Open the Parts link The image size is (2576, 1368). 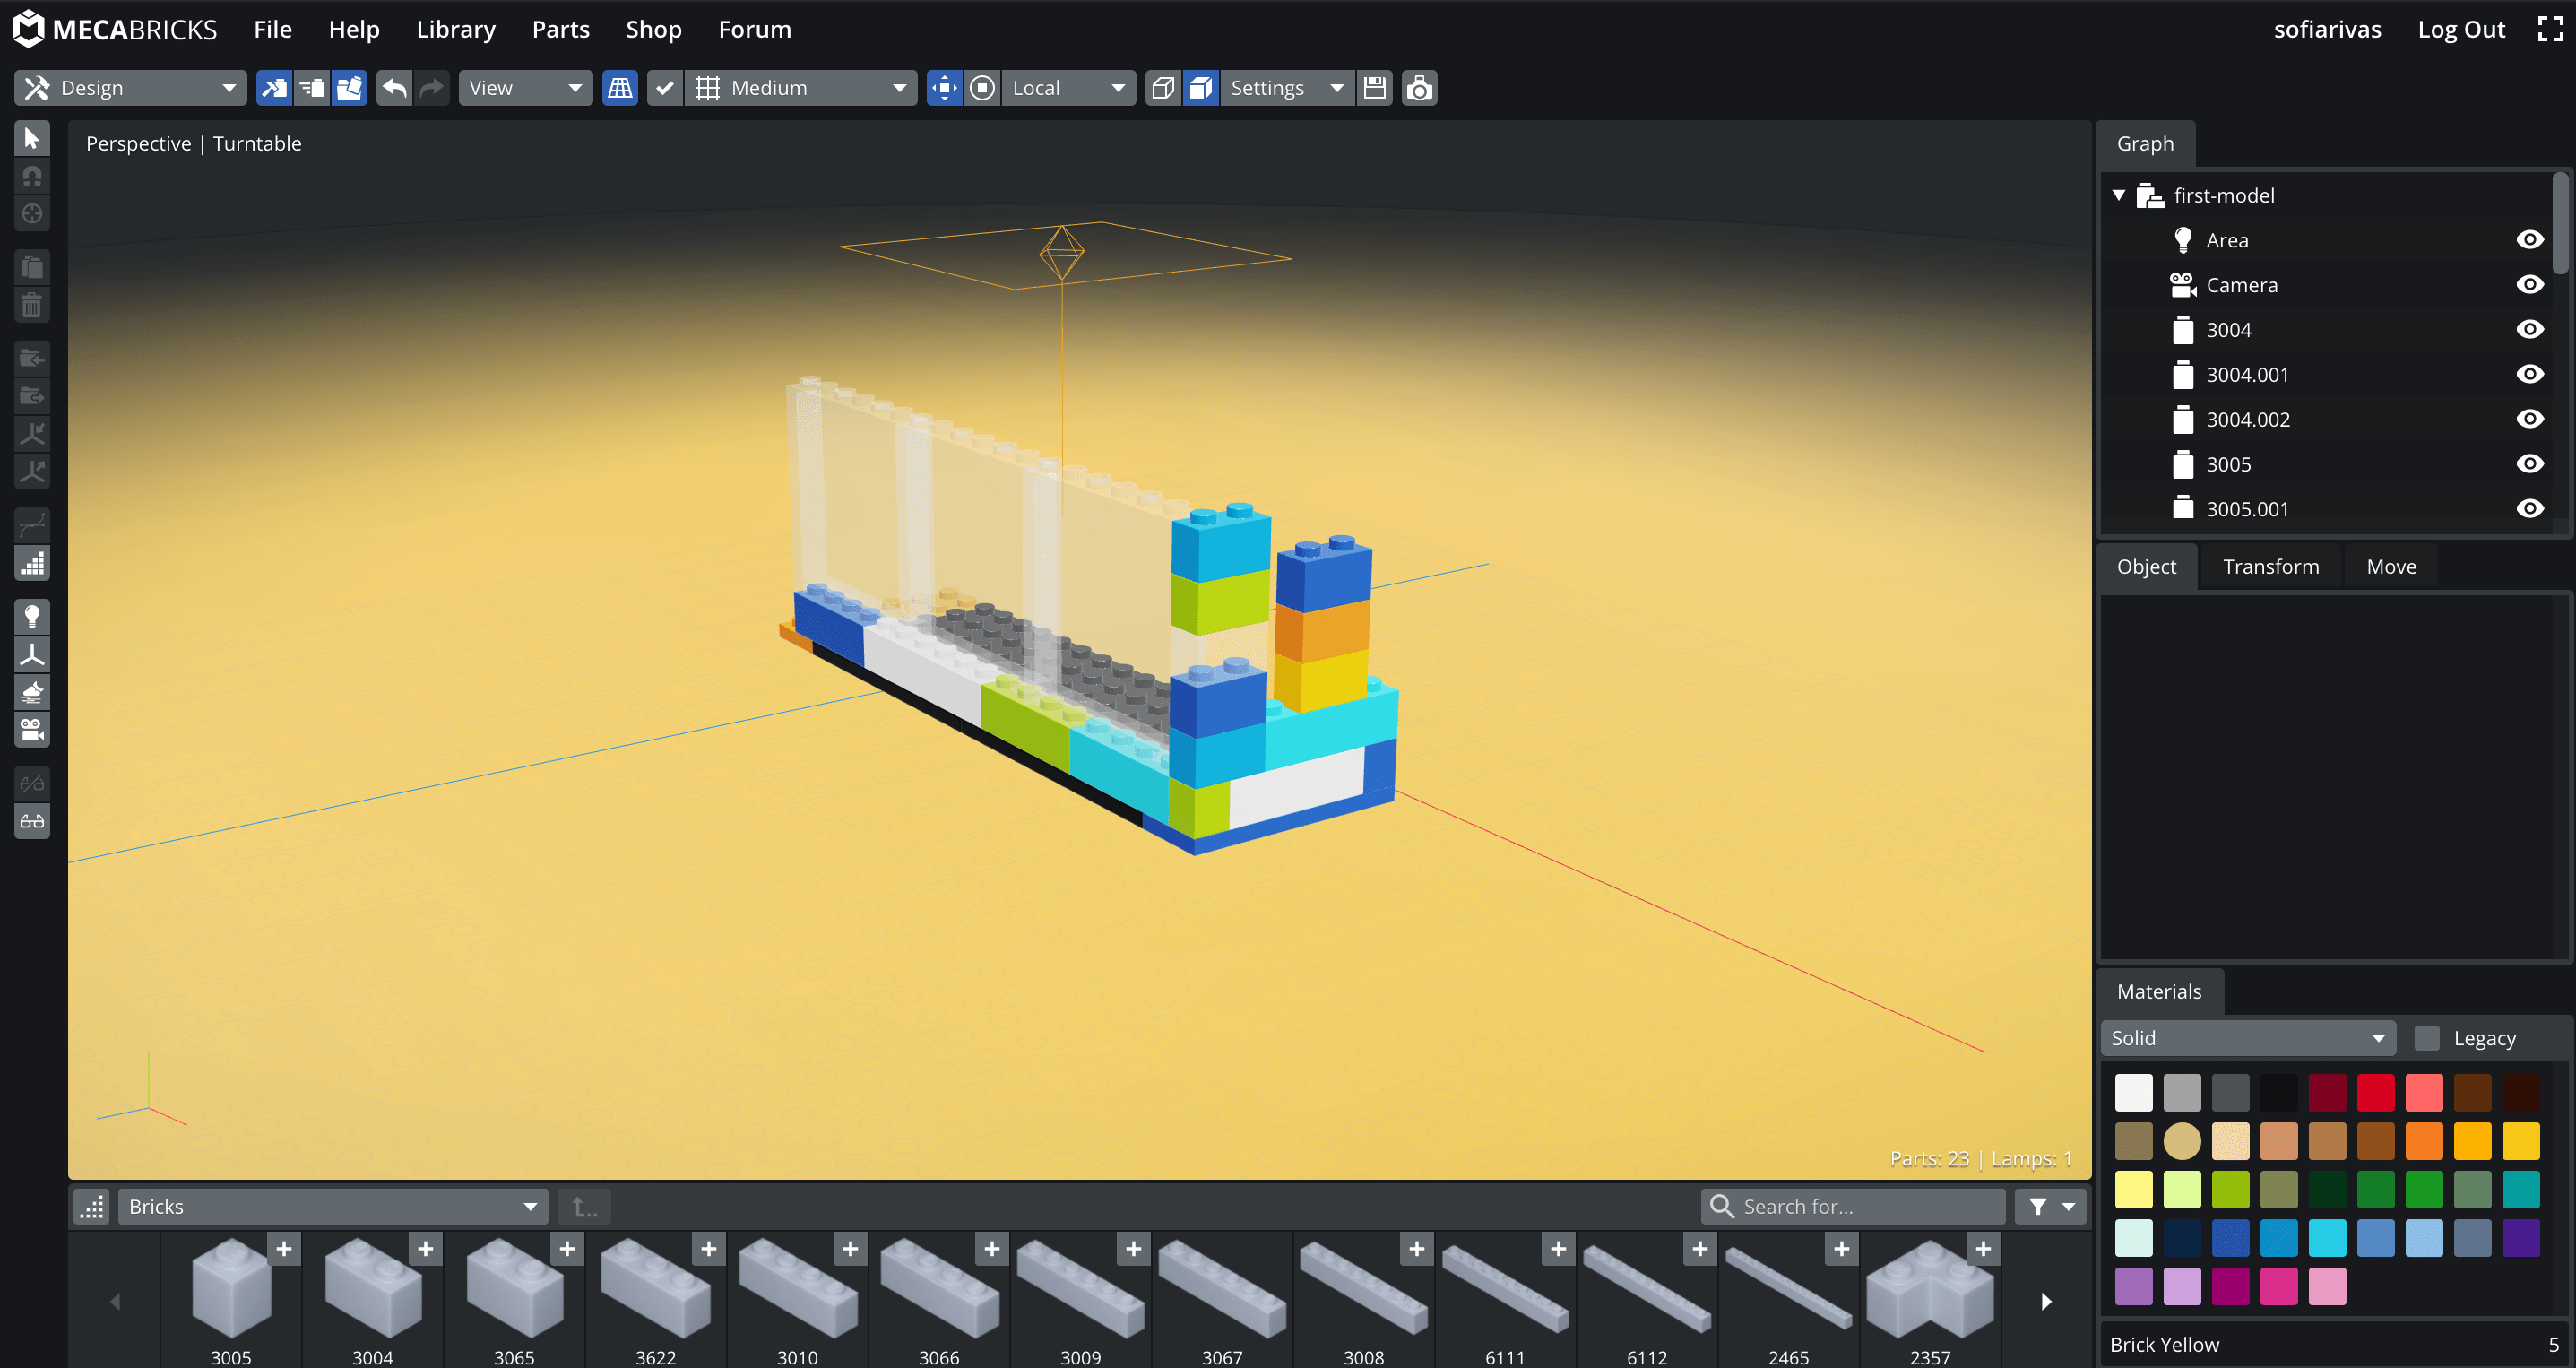pyautogui.click(x=561, y=29)
